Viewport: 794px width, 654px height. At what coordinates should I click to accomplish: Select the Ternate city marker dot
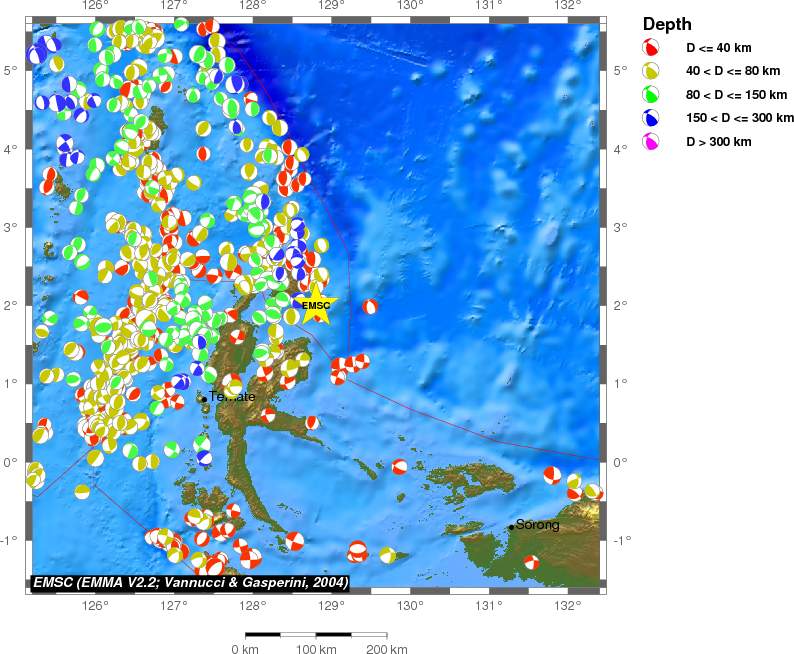pyautogui.click(x=203, y=399)
